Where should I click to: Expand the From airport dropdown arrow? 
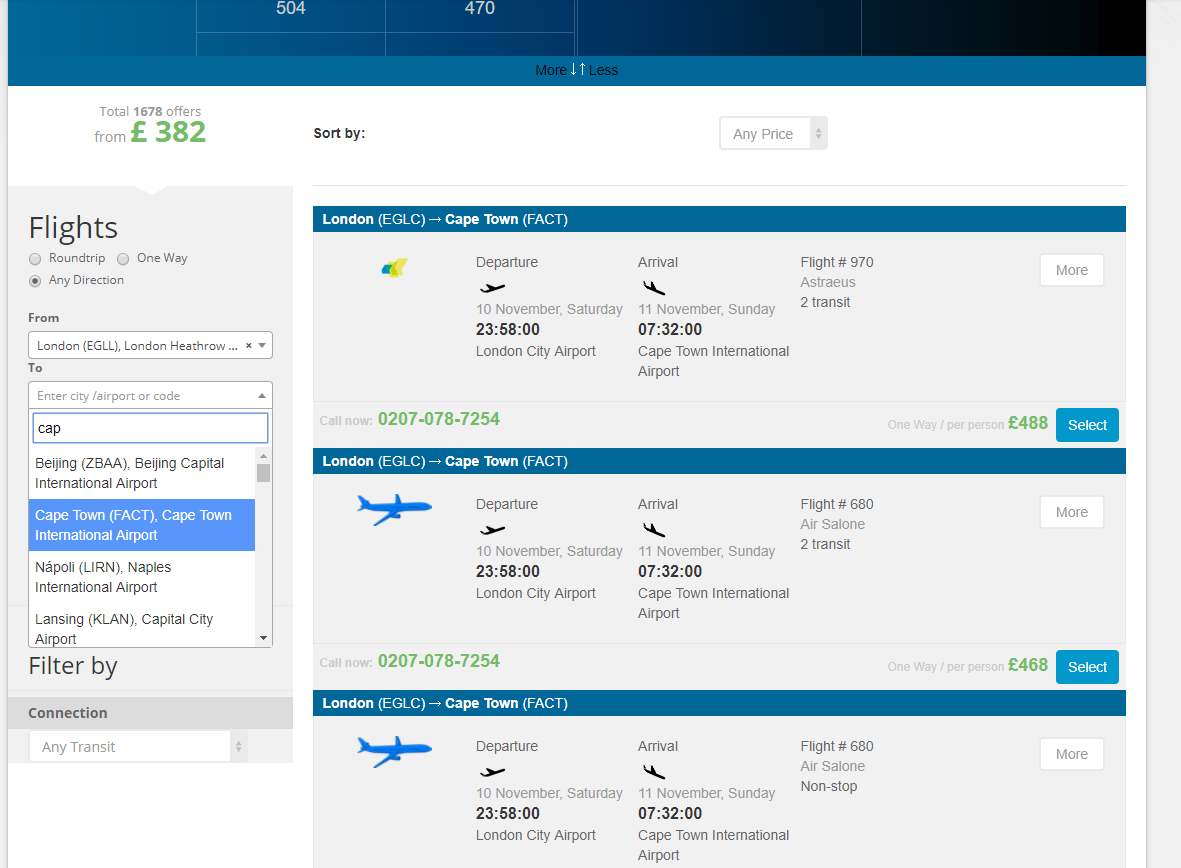(262, 346)
